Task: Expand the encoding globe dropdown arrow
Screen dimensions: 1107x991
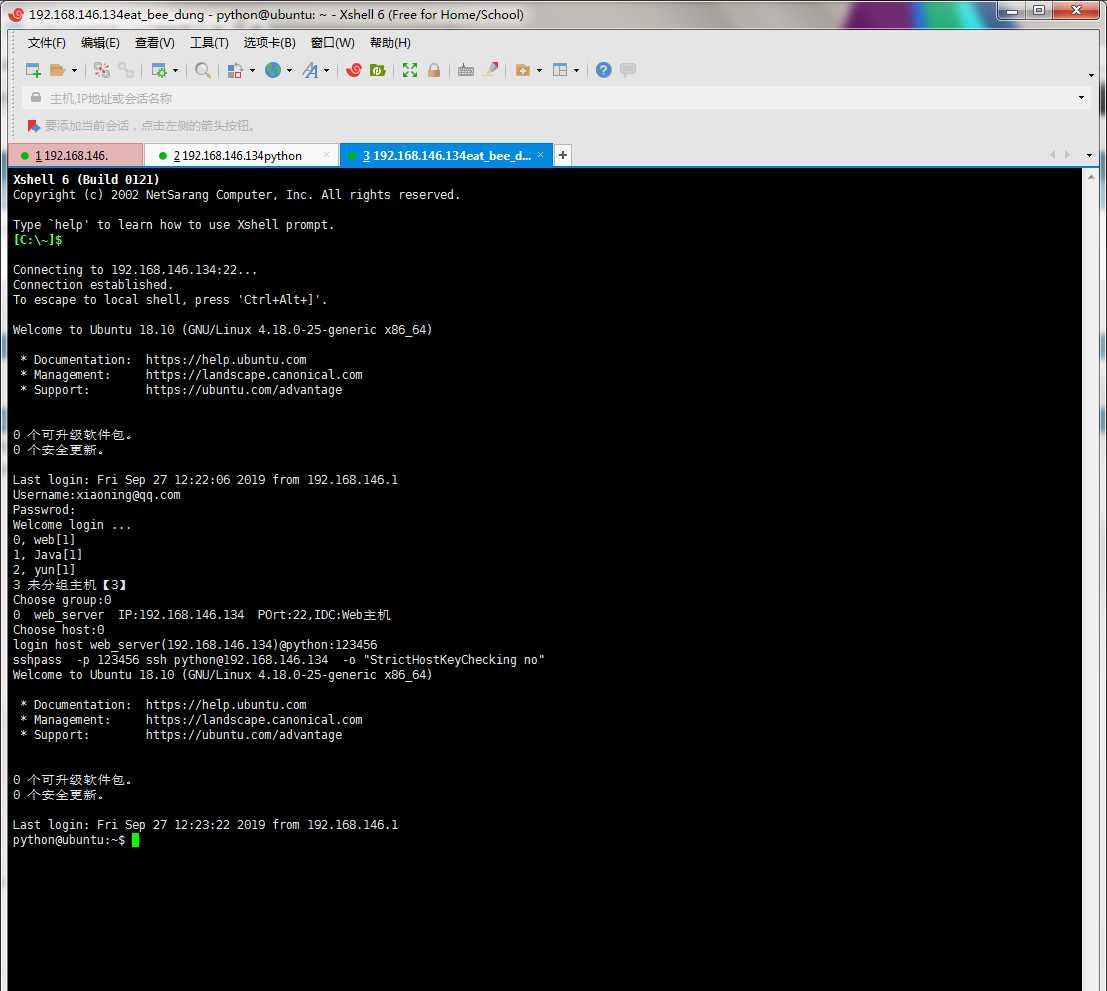Action: click(x=289, y=71)
